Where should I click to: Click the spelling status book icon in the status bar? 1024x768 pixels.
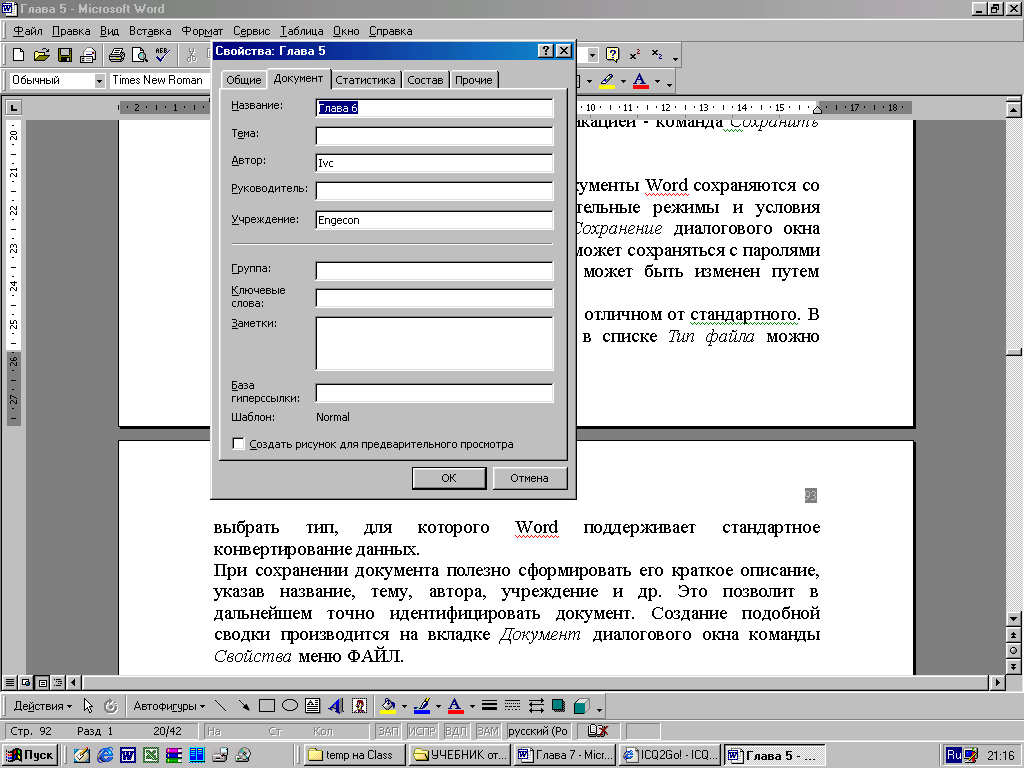tap(598, 731)
